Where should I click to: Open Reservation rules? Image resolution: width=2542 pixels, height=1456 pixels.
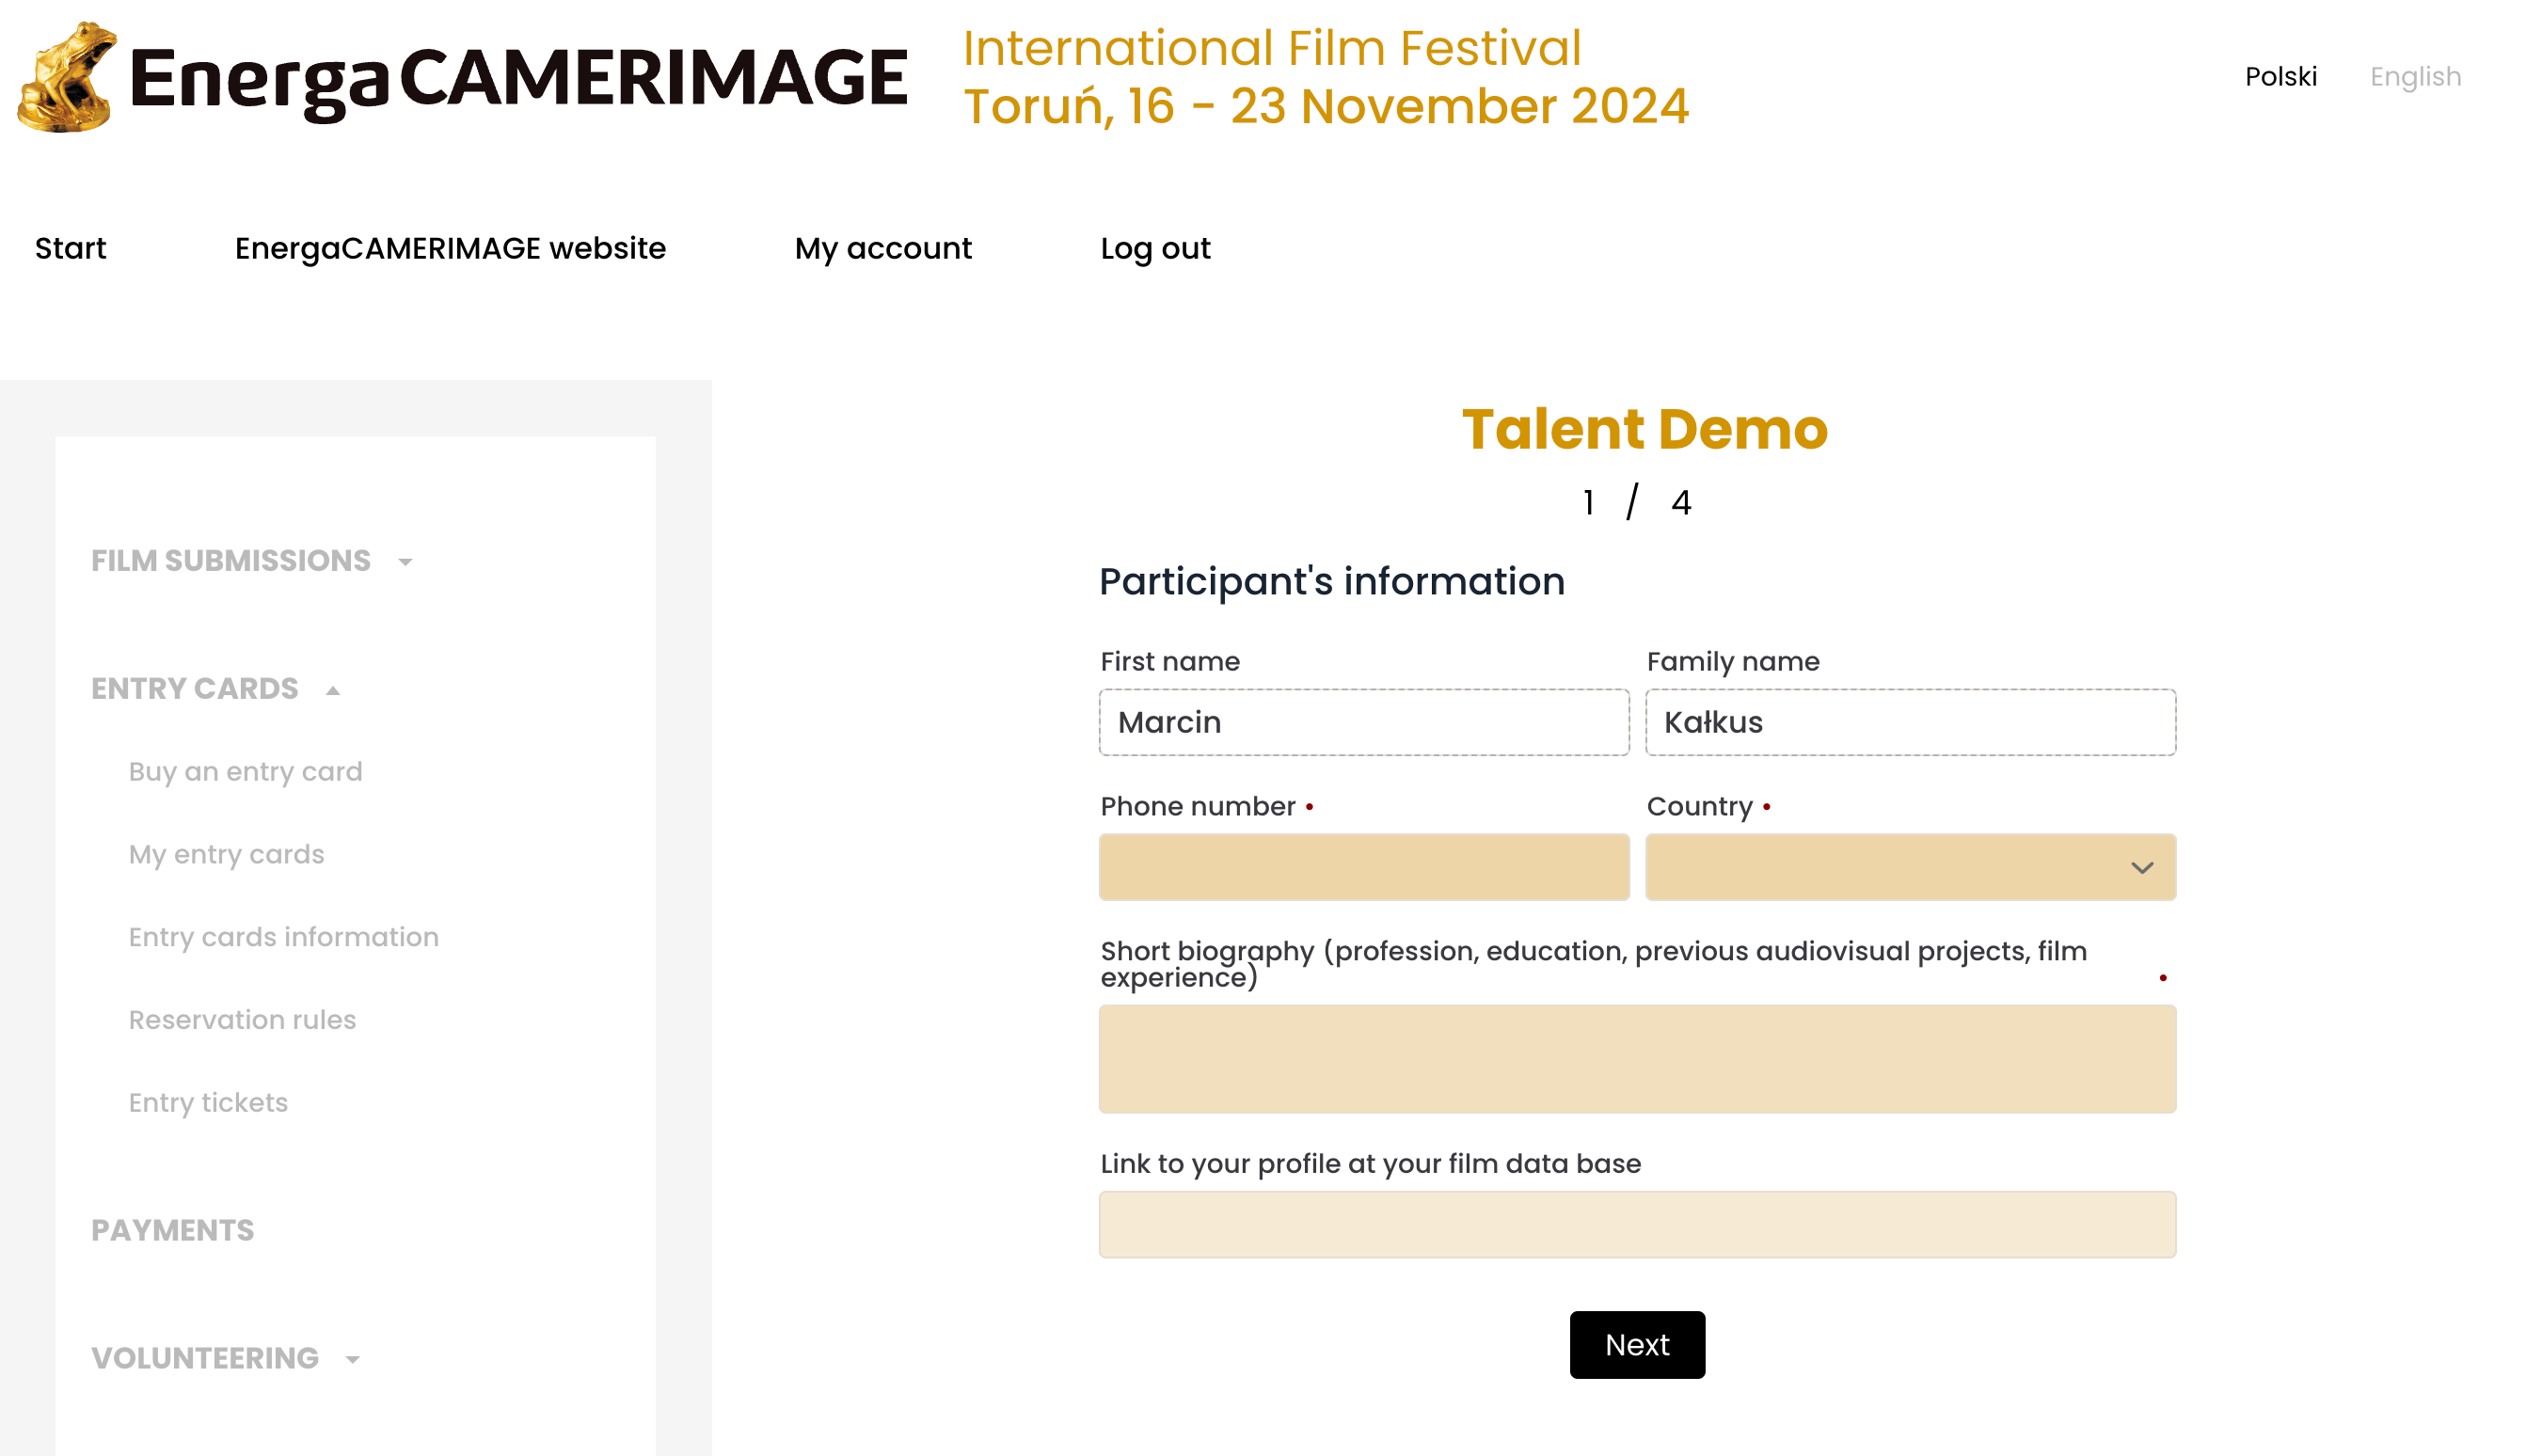coord(243,1020)
